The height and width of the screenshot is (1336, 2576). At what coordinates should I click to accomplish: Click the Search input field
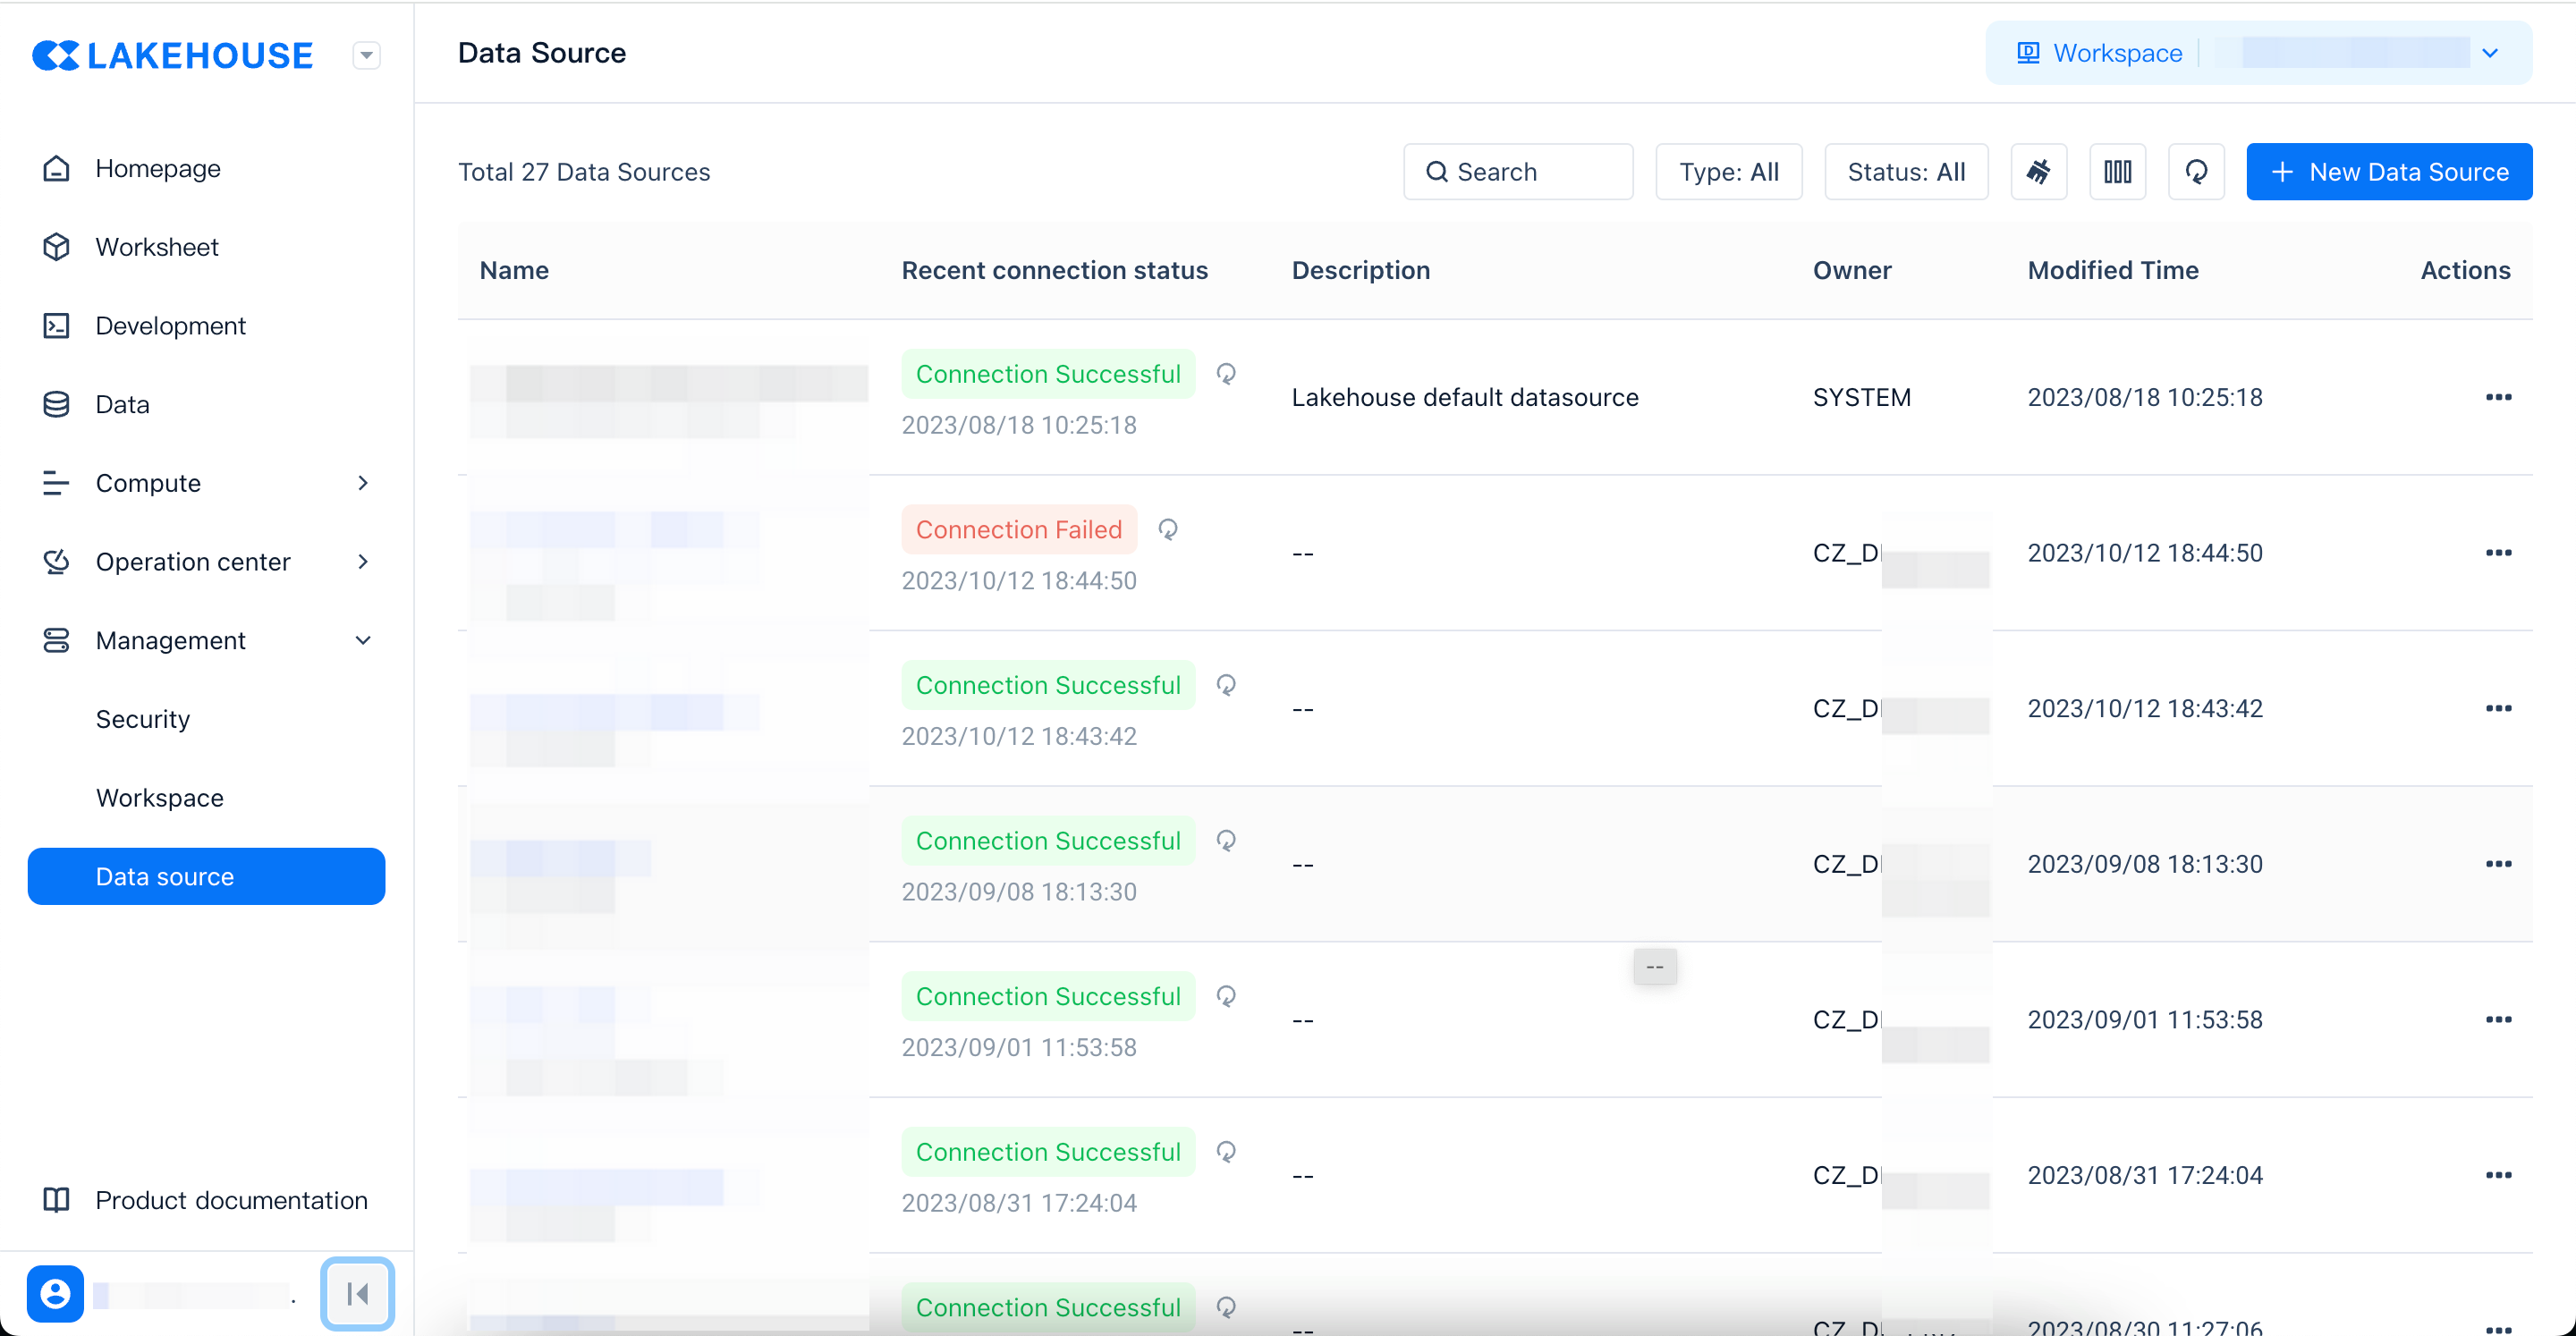pyautogui.click(x=1518, y=172)
